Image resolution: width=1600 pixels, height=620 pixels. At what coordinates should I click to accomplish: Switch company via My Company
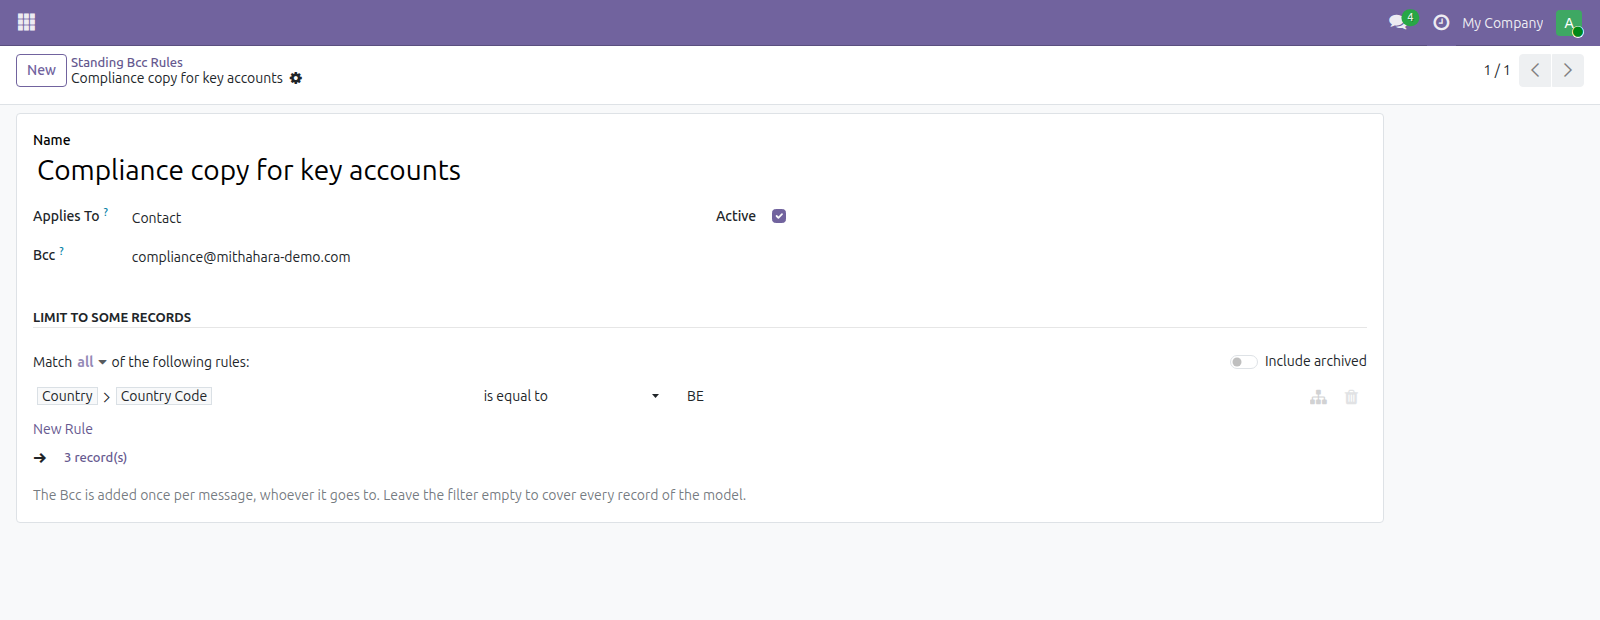click(1502, 23)
